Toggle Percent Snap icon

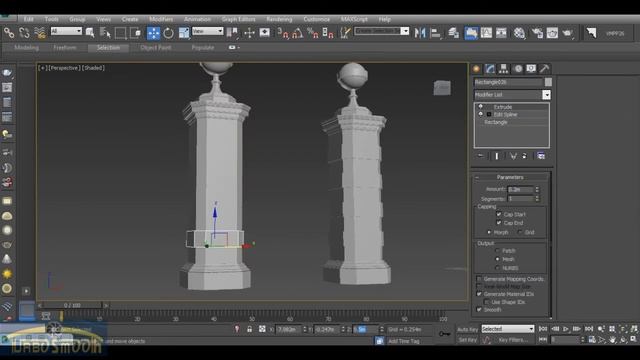point(313,33)
